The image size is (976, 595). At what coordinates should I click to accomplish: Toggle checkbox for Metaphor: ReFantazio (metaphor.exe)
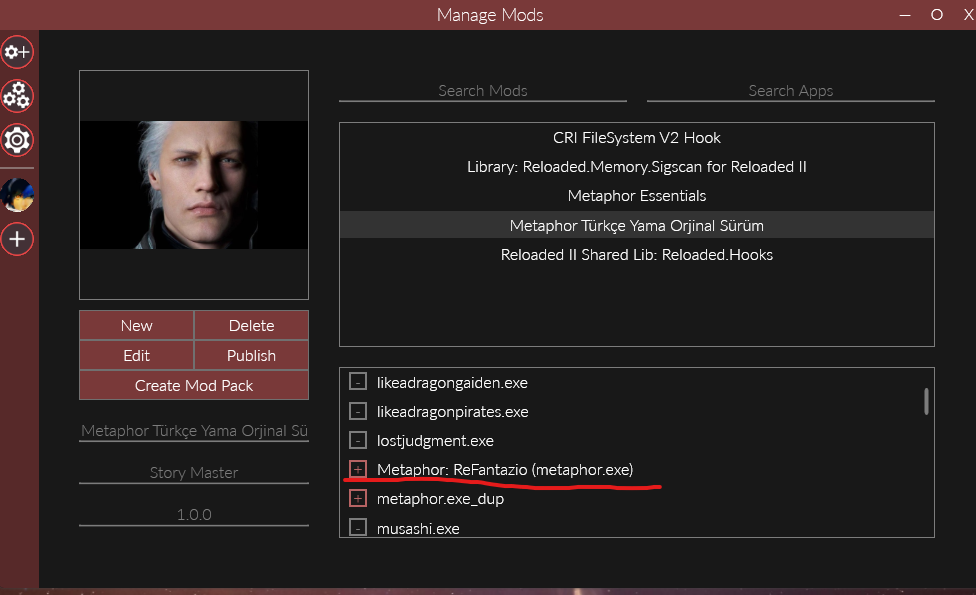[x=358, y=469]
